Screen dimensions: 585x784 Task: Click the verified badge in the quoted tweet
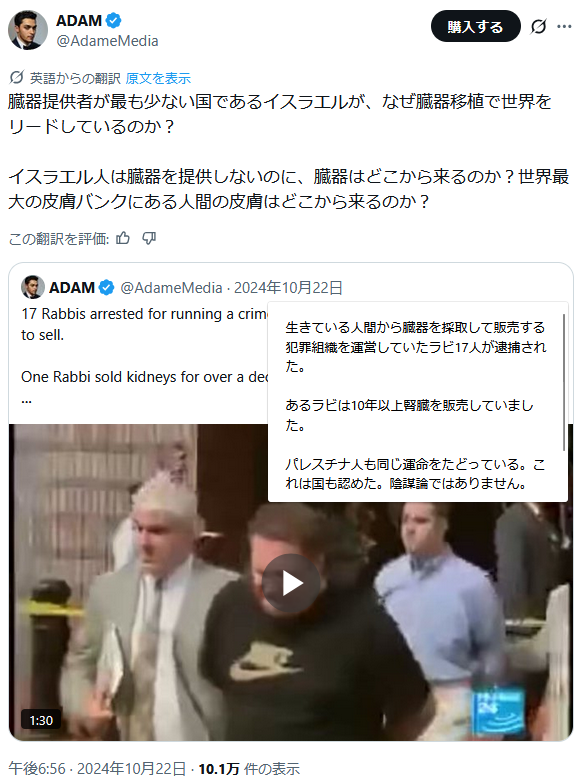click(106, 288)
